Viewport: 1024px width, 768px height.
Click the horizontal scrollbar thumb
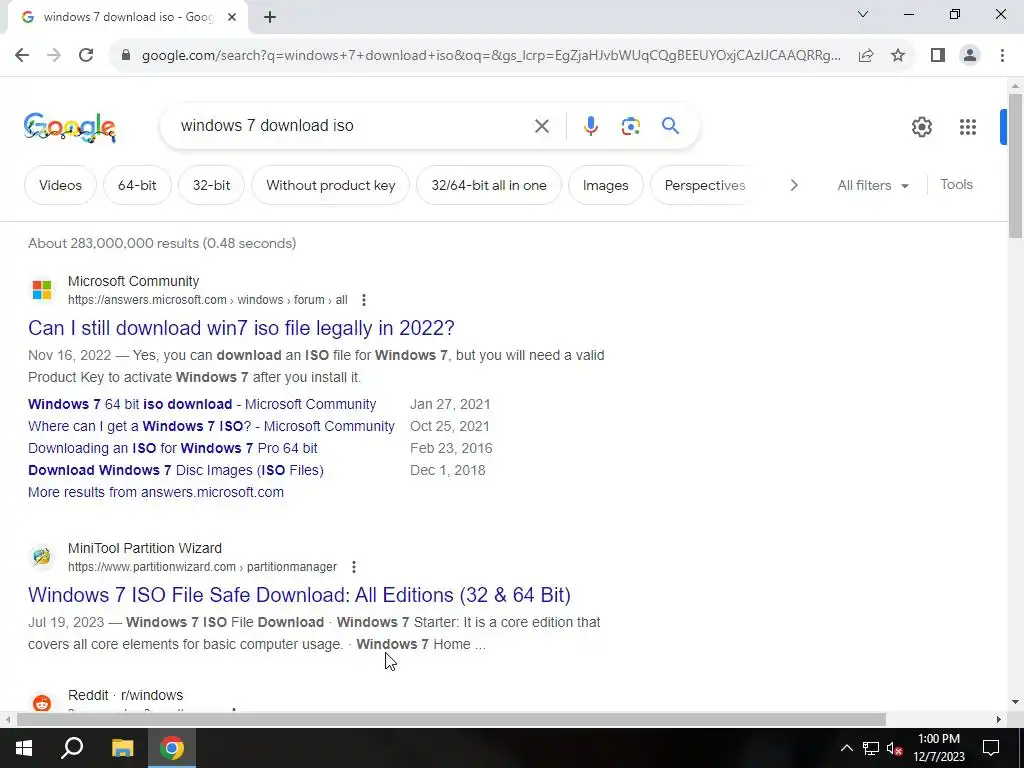click(451, 720)
